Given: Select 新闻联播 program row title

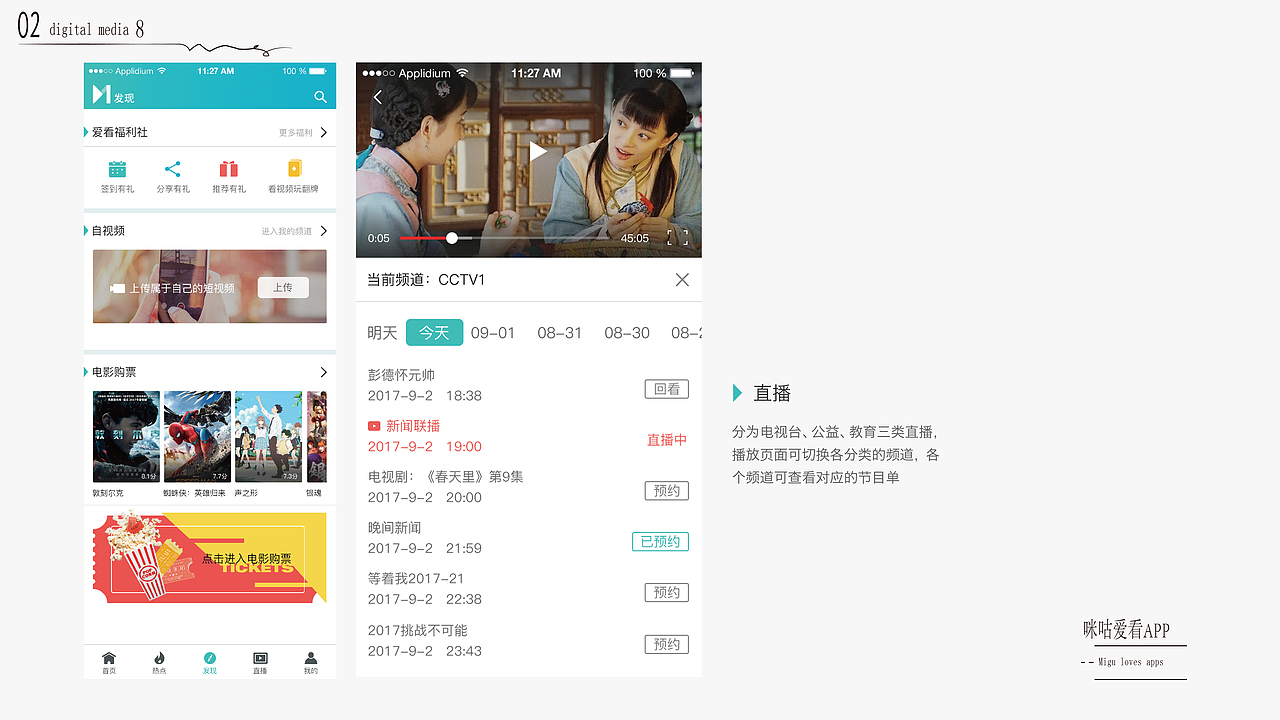Looking at the screenshot, I should point(413,426).
